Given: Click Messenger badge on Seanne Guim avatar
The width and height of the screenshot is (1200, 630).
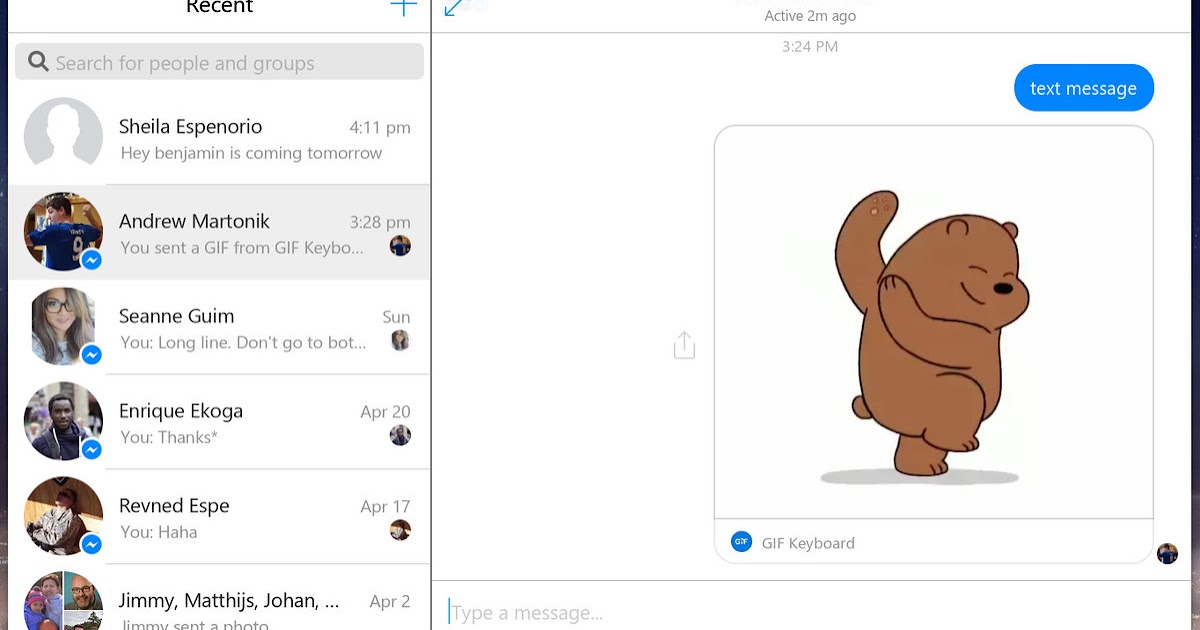Looking at the screenshot, I should coord(91,355).
